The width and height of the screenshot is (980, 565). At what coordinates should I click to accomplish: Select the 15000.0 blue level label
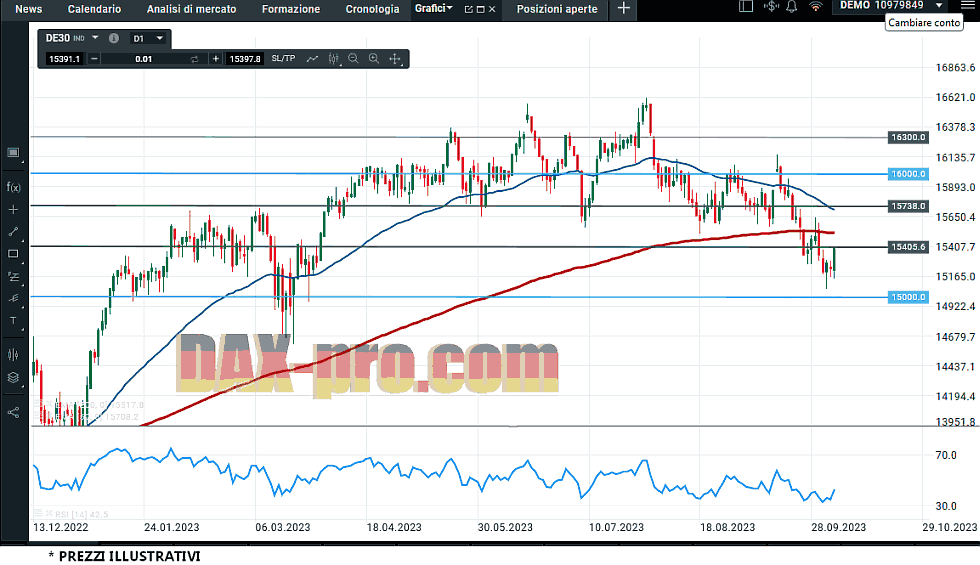(908, 297)
